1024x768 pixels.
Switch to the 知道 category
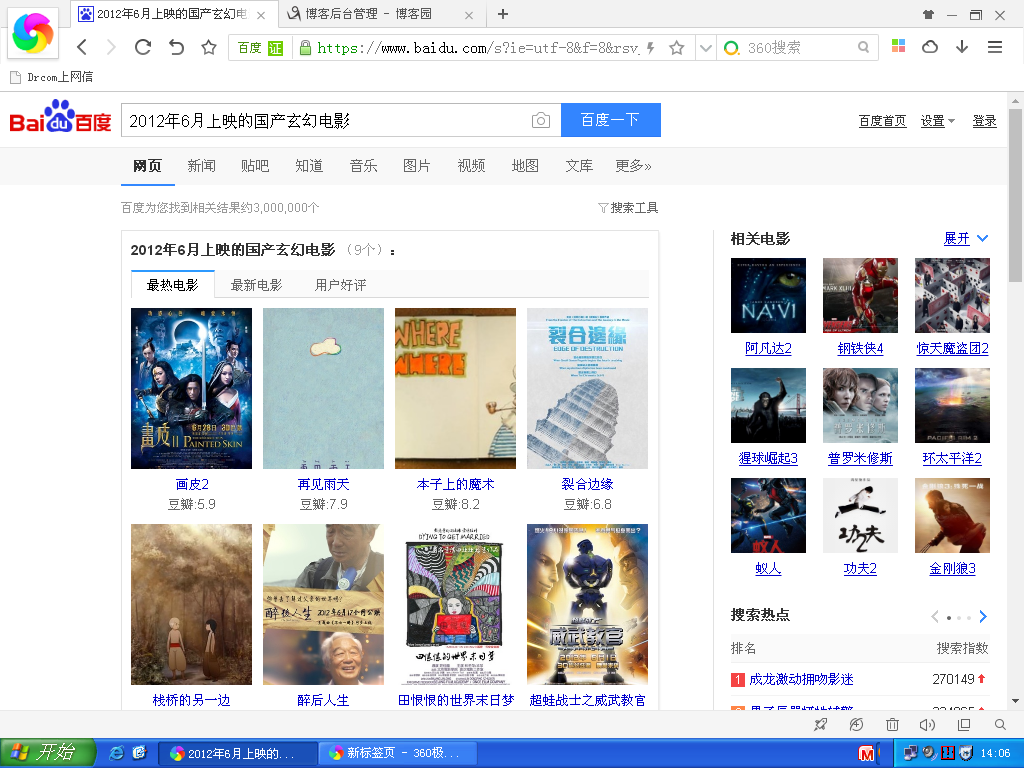[x=309, y=166]
